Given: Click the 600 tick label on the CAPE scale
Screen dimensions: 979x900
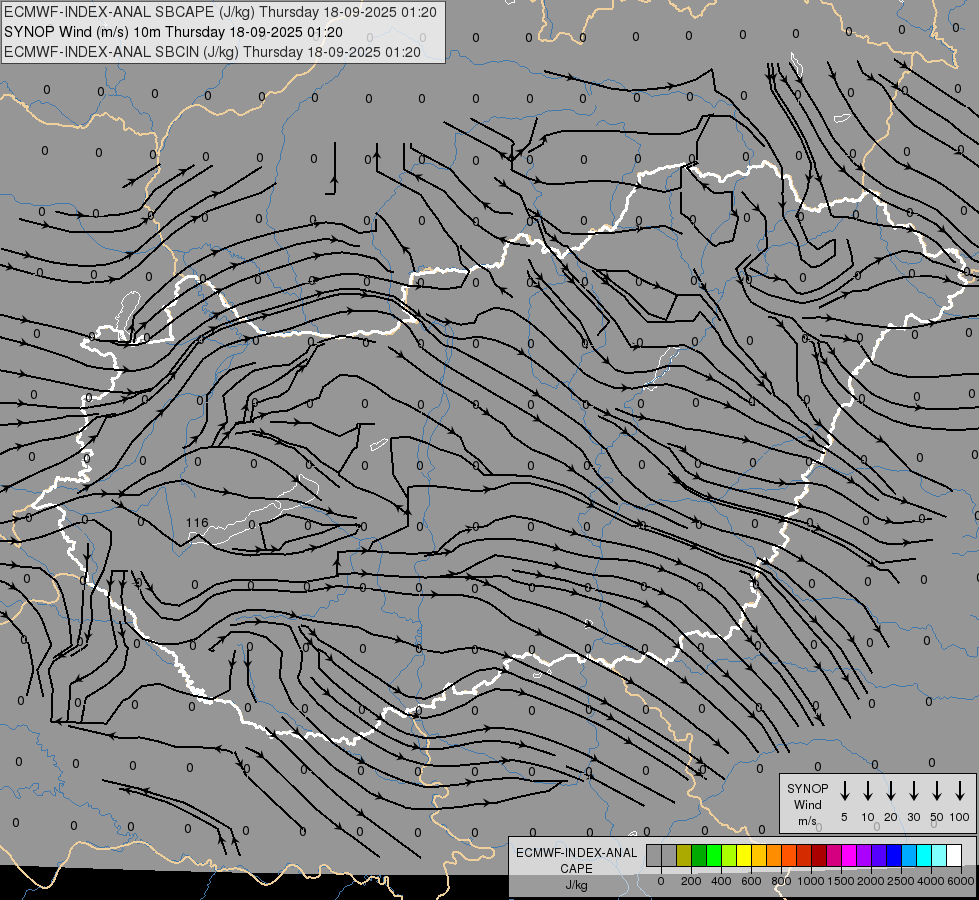Looking at the screenshot, I should [x=751, y=881].
